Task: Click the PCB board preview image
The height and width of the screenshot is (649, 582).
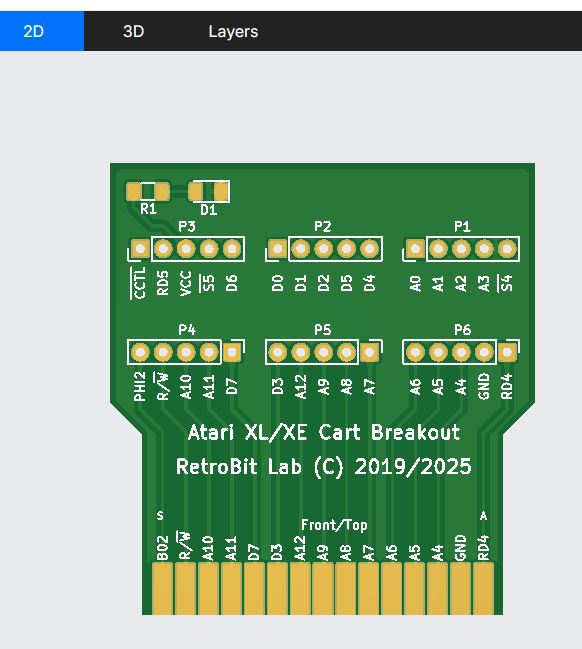Action: [x=322, y=389]
